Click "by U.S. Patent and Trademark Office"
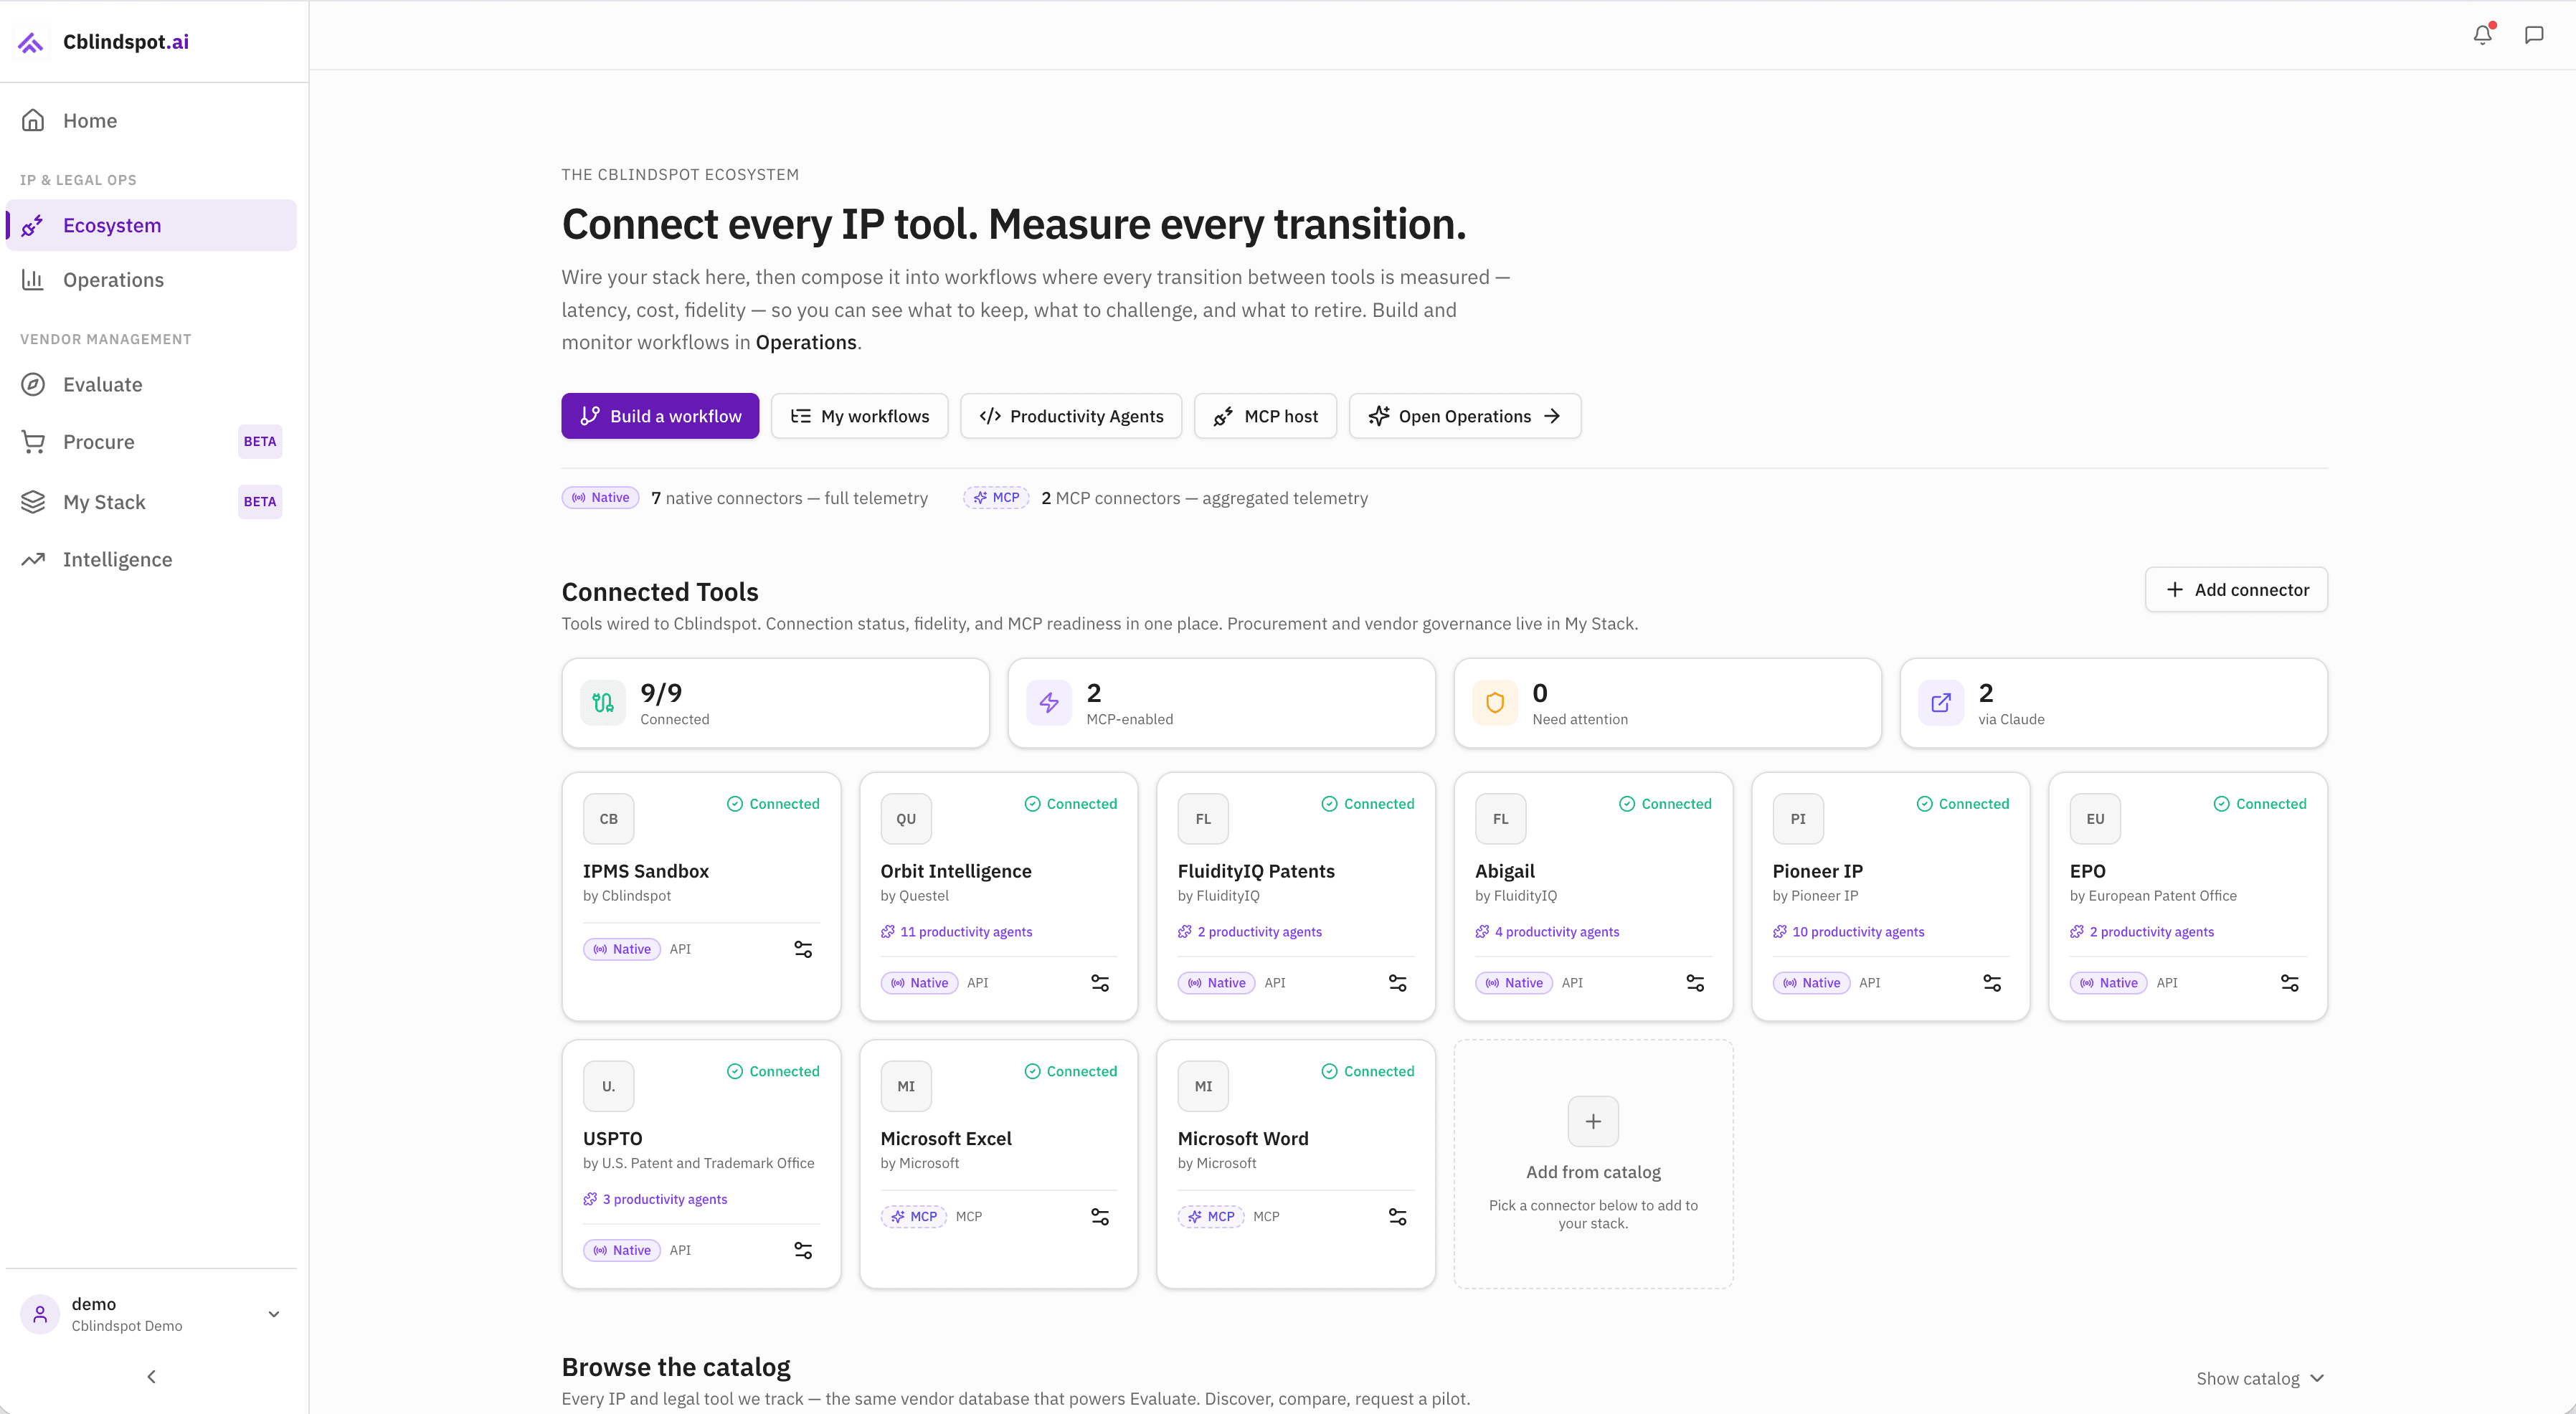The image size is (2576, 1414). point(699,1163)
